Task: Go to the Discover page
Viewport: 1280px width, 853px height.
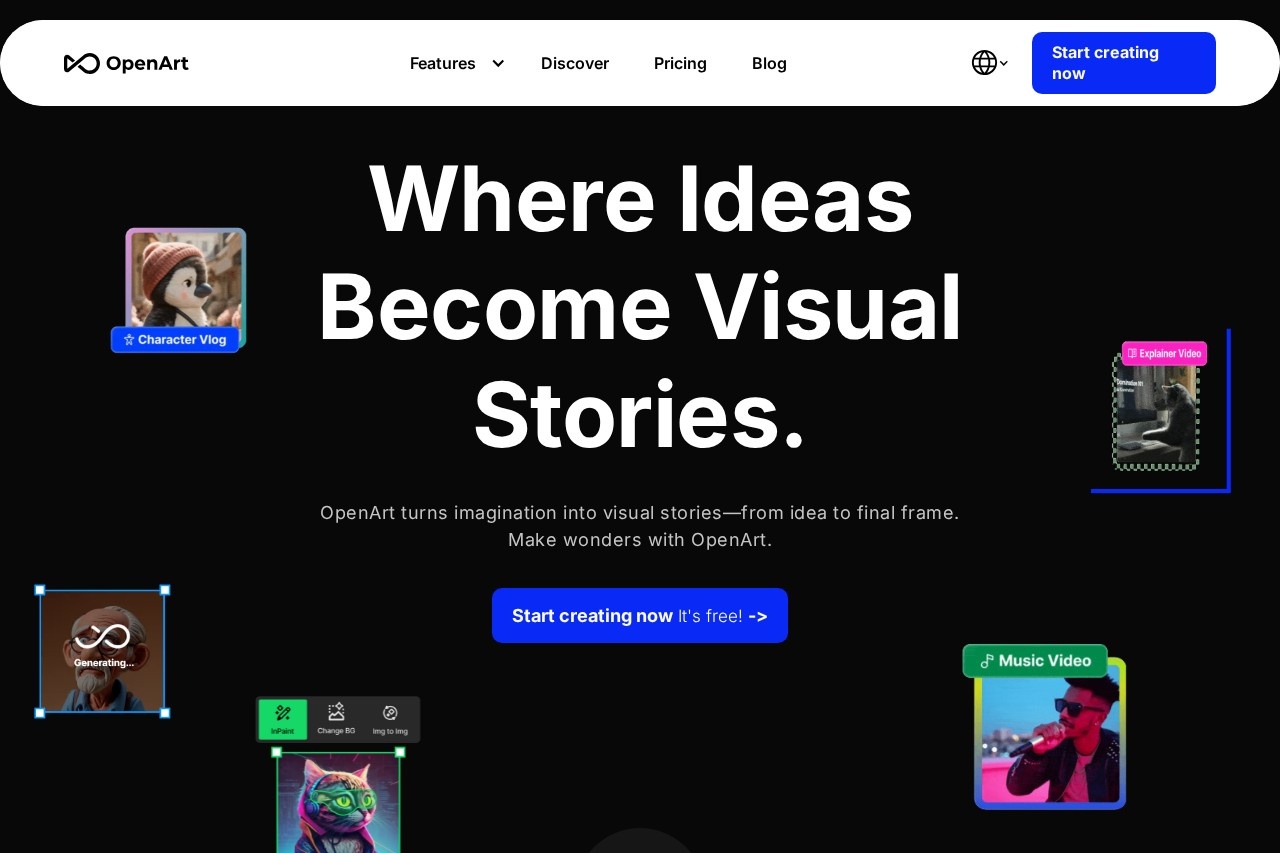Action: (575, 63)
